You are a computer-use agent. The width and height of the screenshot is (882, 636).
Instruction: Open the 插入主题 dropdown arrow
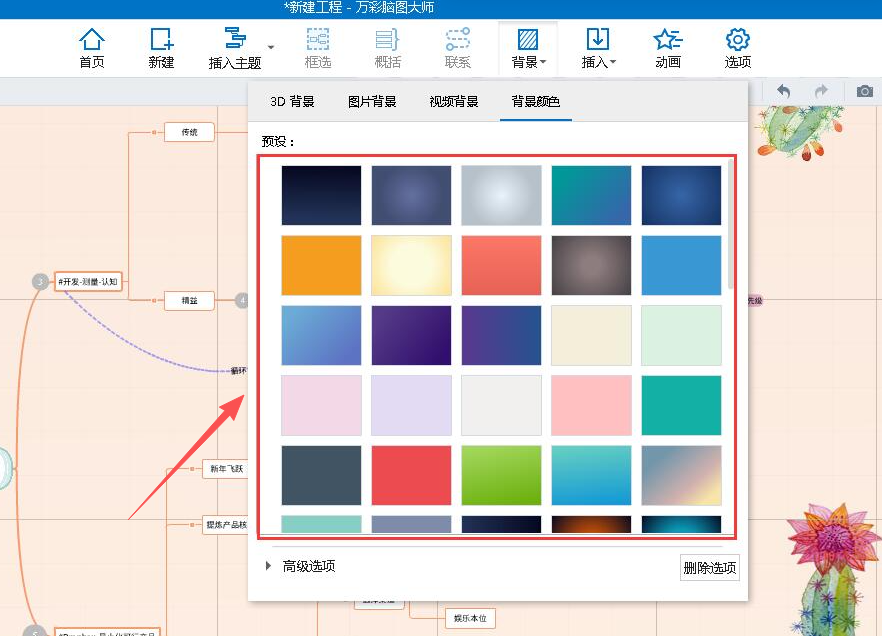[271, 47]
